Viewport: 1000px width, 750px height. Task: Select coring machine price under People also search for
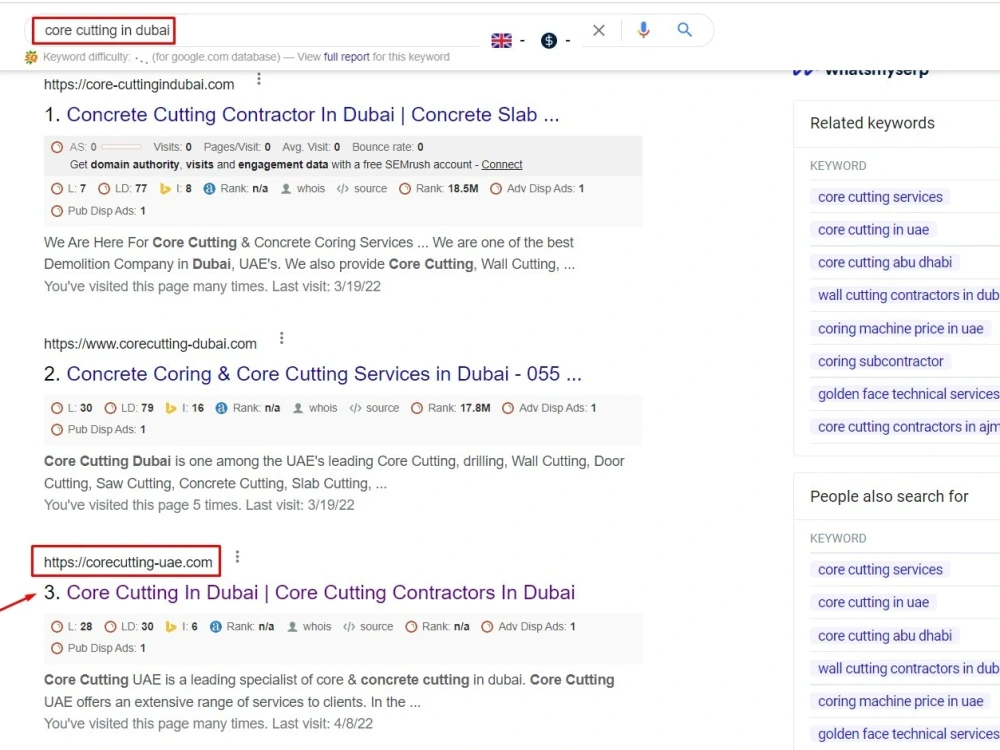tap(901, 702)
